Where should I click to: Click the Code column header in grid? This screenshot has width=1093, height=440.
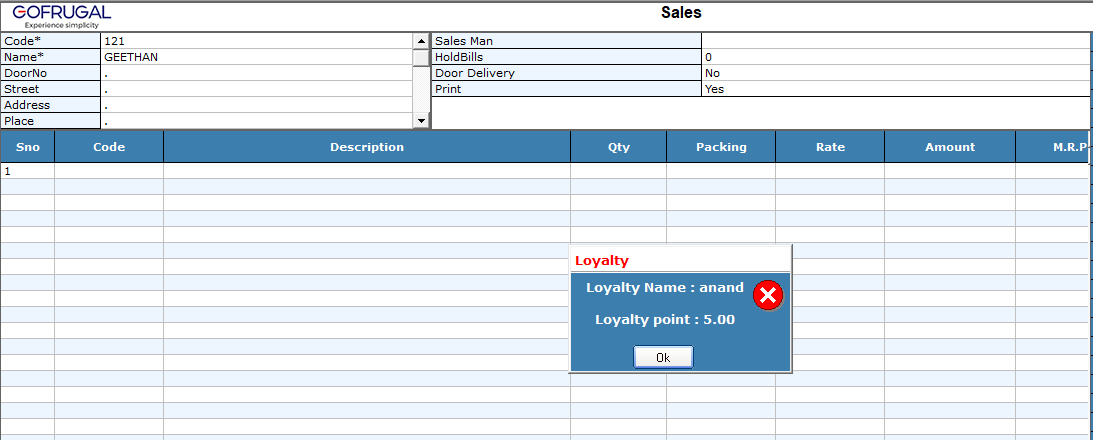[109, 147]
